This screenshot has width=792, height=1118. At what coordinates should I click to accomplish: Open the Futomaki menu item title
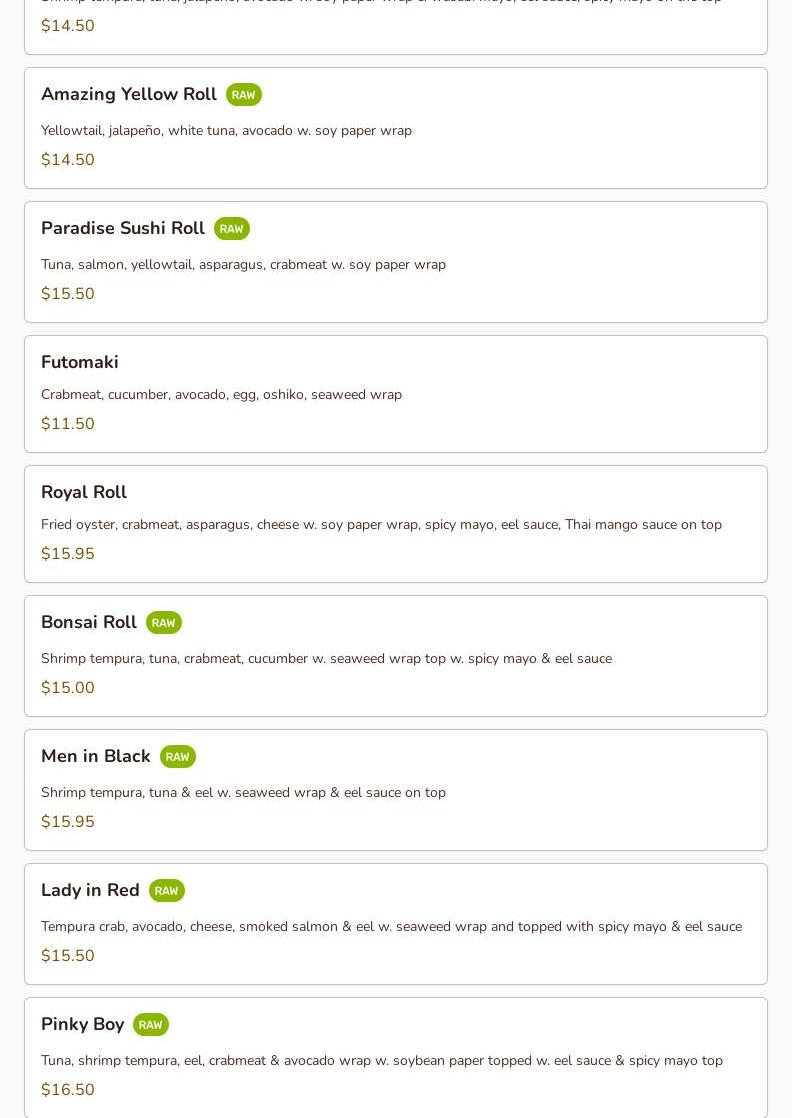click(x=80, y=362)
